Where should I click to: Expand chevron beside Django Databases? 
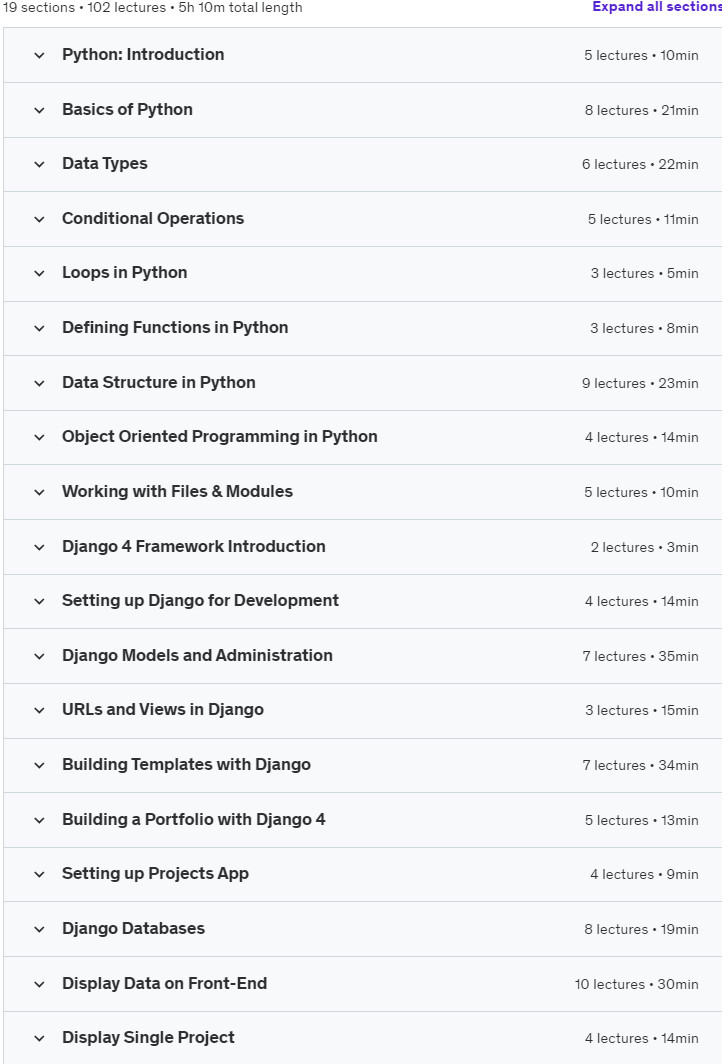click(x=39, y=930)
